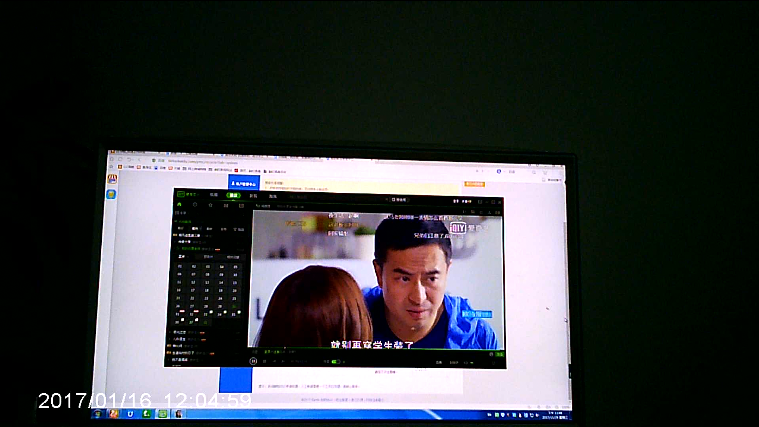The image size is (759, 427).
Task: Open the video quality dropdown in control bar
Action: click(x=456, y=361)
